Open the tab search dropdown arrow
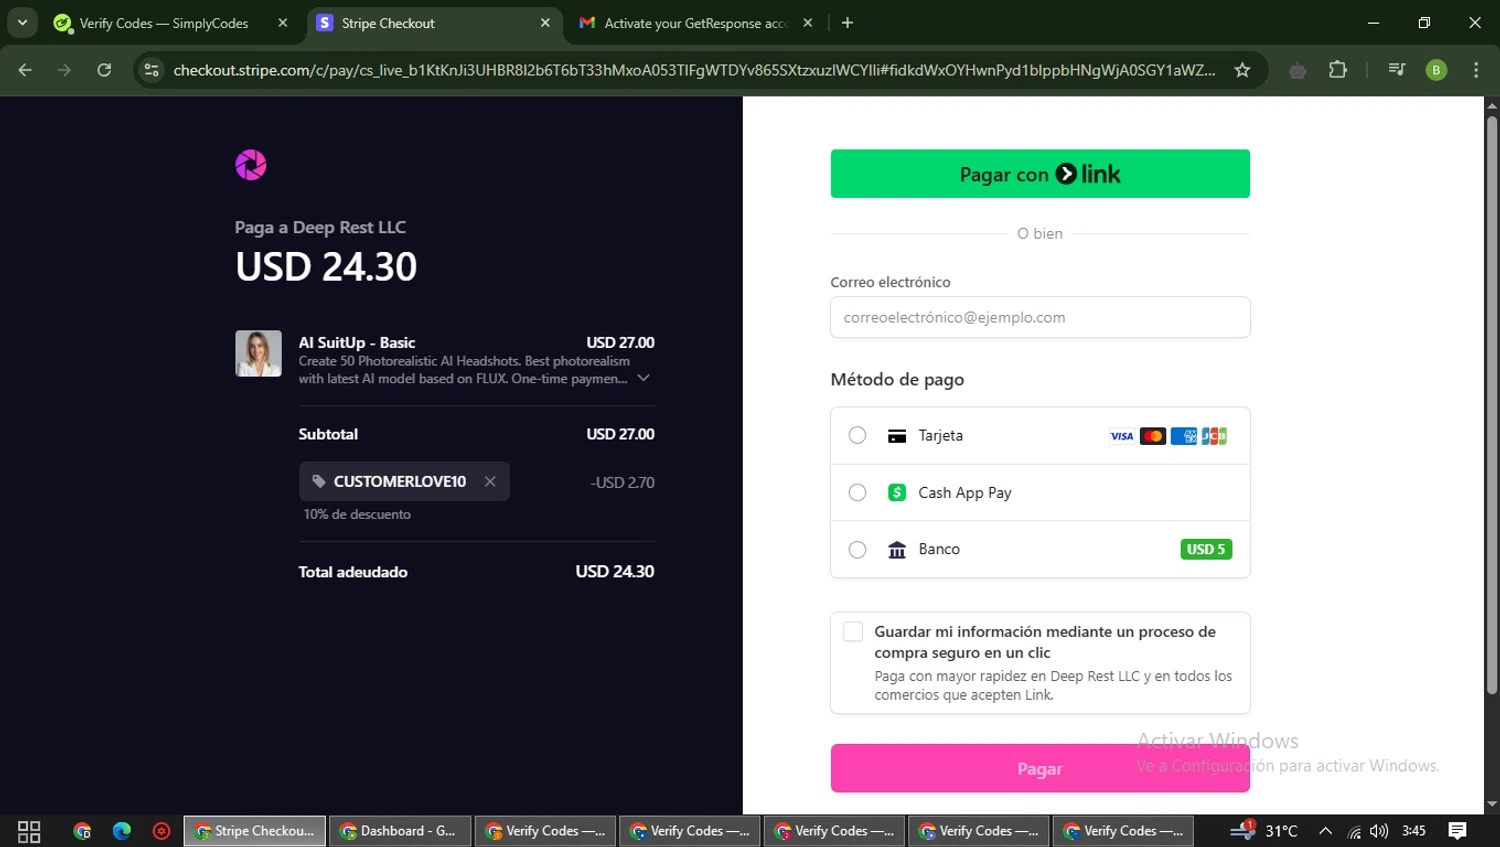The height and width of the screenshot is (847, 1500). click(x=22, y=22)
